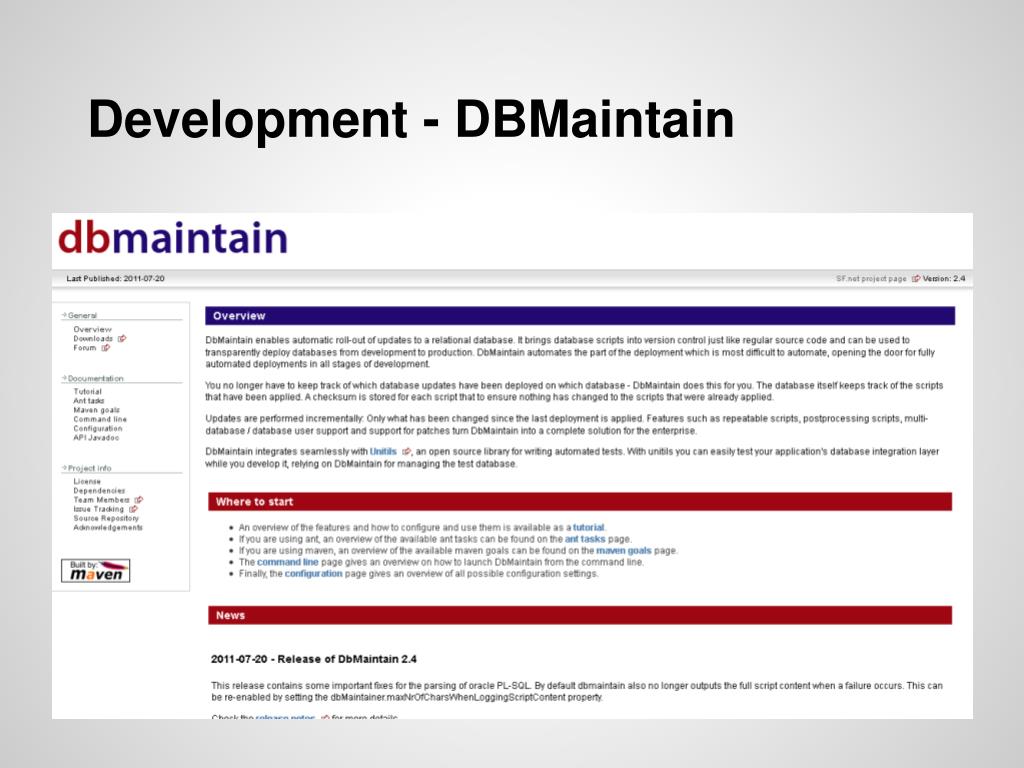This screenshot has width=1024, height=768.
Task: Open the Issue Tracking link
Action: tap(99, 509)
